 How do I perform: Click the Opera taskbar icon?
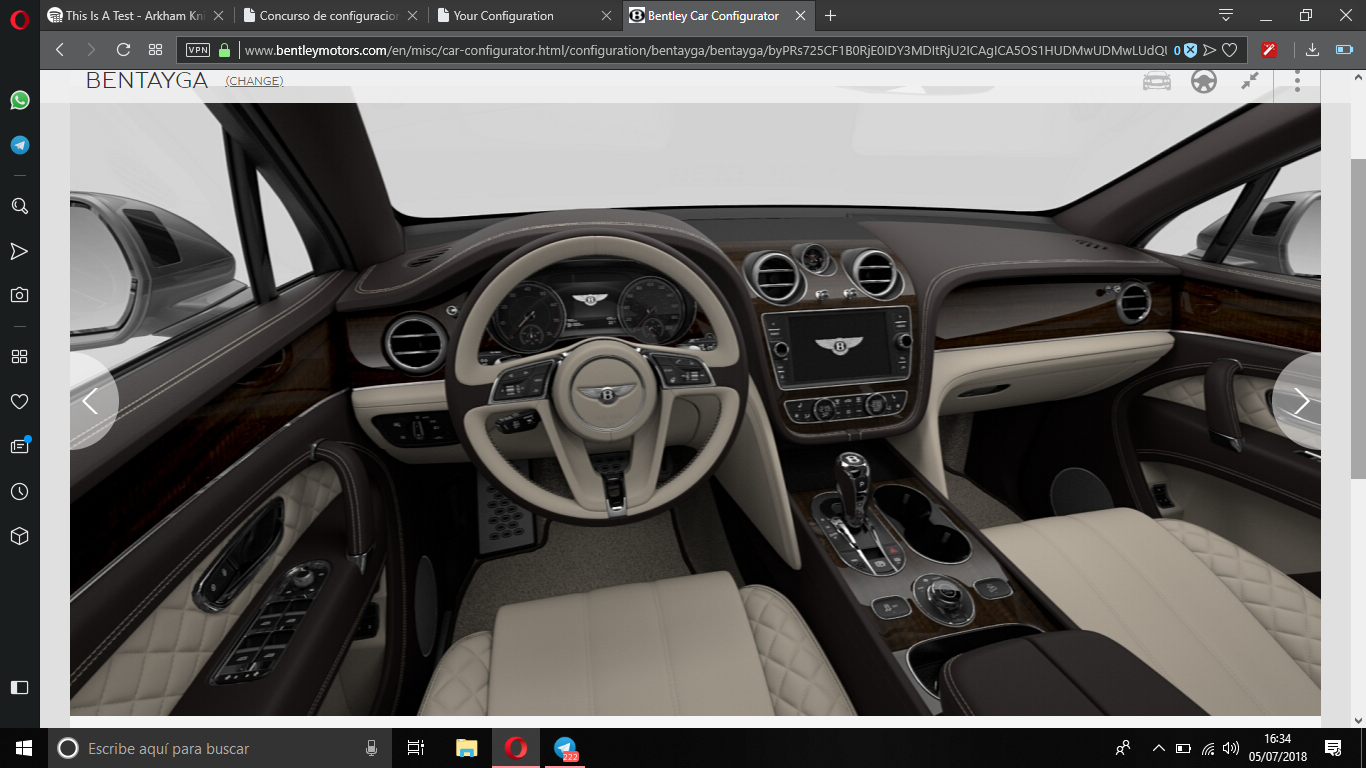coord(516,748)
